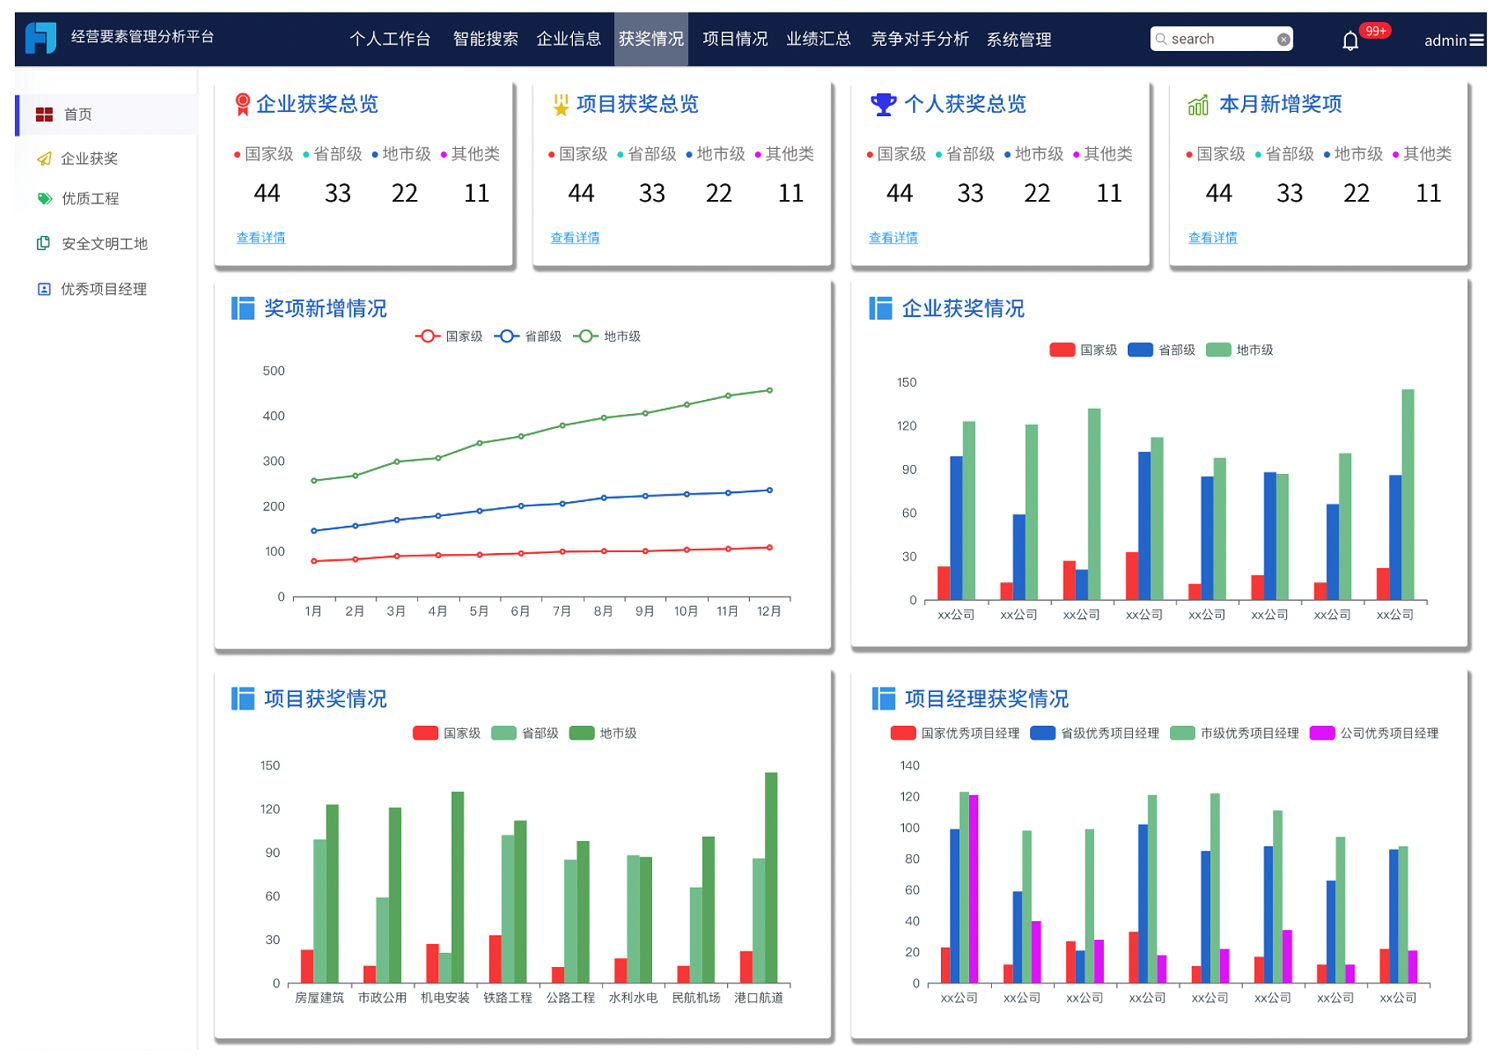This screenshot has height=1060, width=1500.
Task: Click the medal icon beside 项目获奖总览
Action: (x=561, y=104)
